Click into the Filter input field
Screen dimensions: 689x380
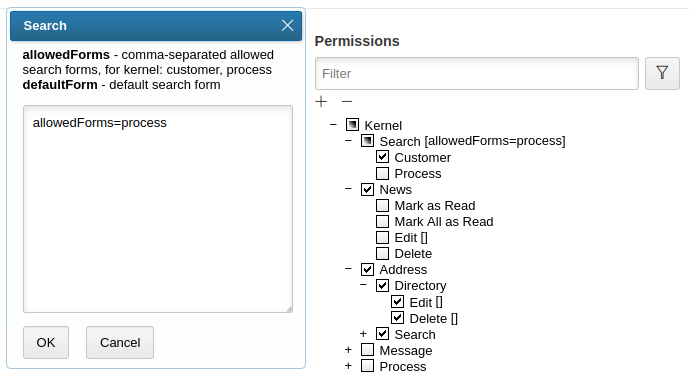point(477,73)
